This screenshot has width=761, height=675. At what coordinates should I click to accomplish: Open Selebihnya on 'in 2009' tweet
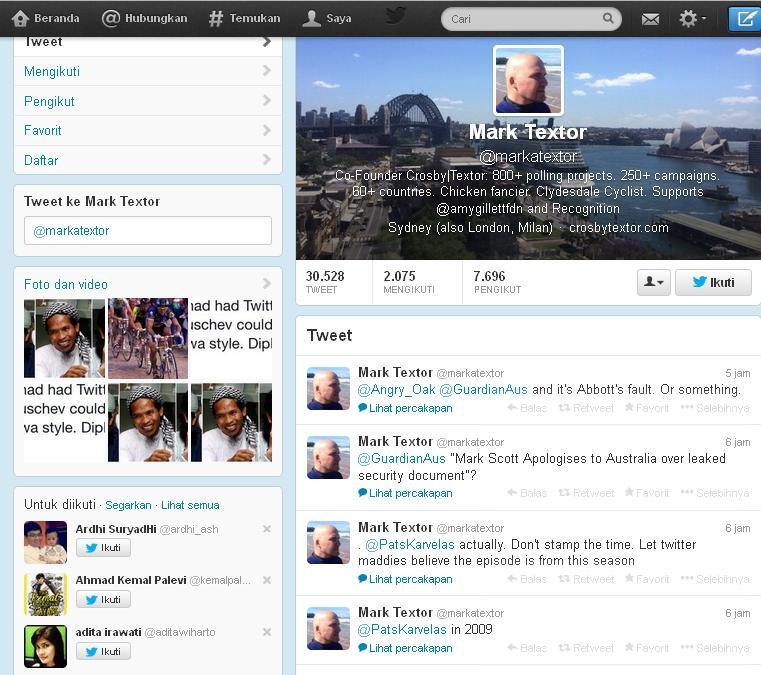(x=715, y=648)
